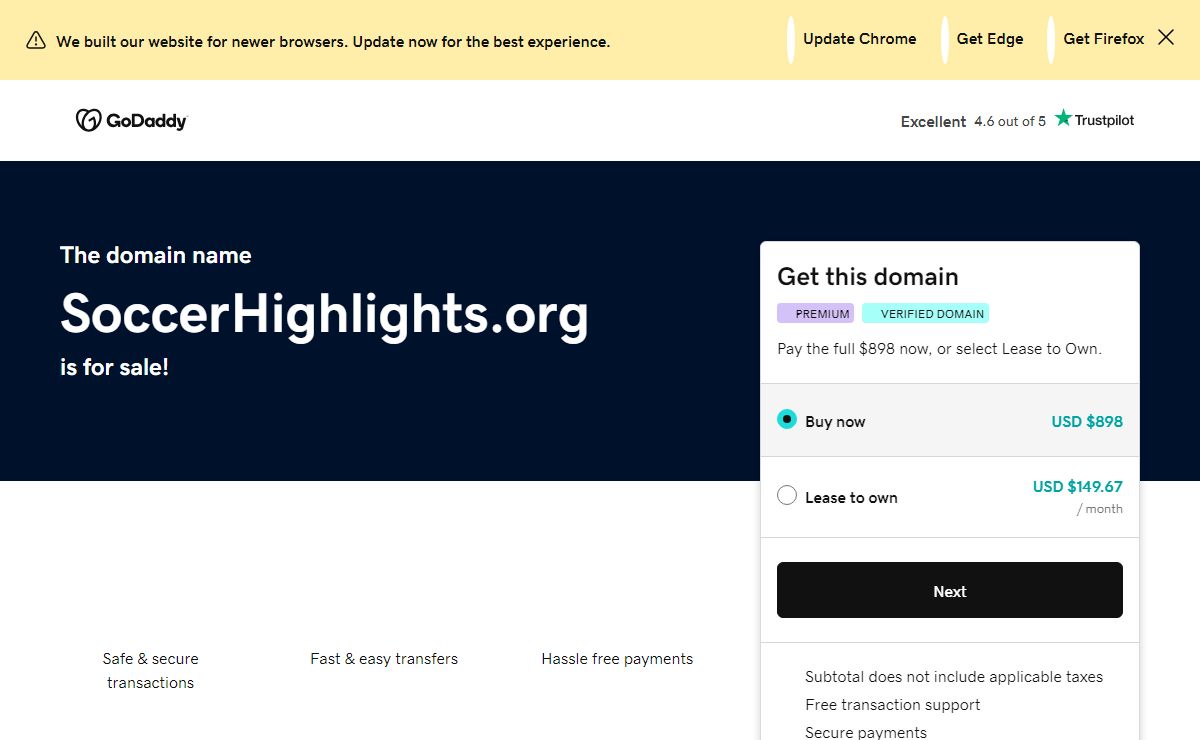Click 'Secure payments' text

pyautogui.click(x=866, y=733)
